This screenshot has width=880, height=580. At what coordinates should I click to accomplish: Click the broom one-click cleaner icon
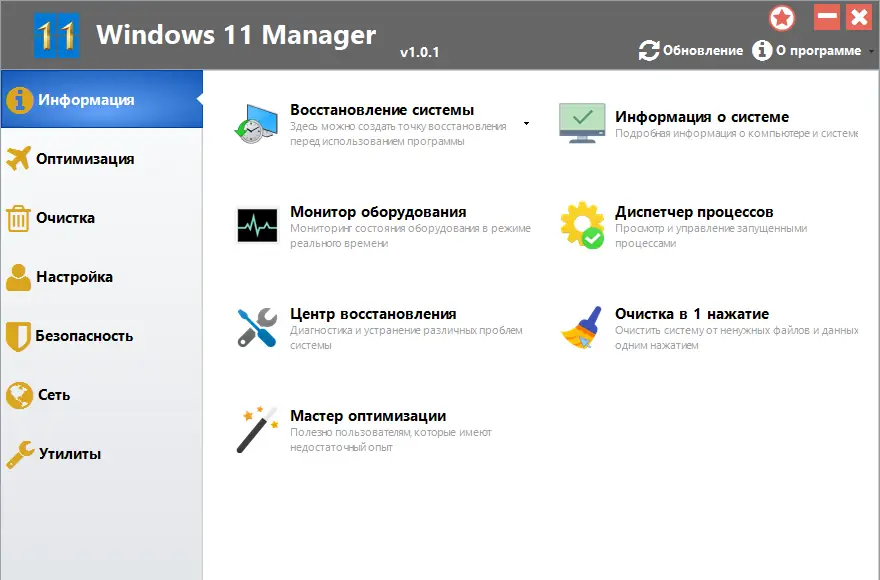click(582, 327)
